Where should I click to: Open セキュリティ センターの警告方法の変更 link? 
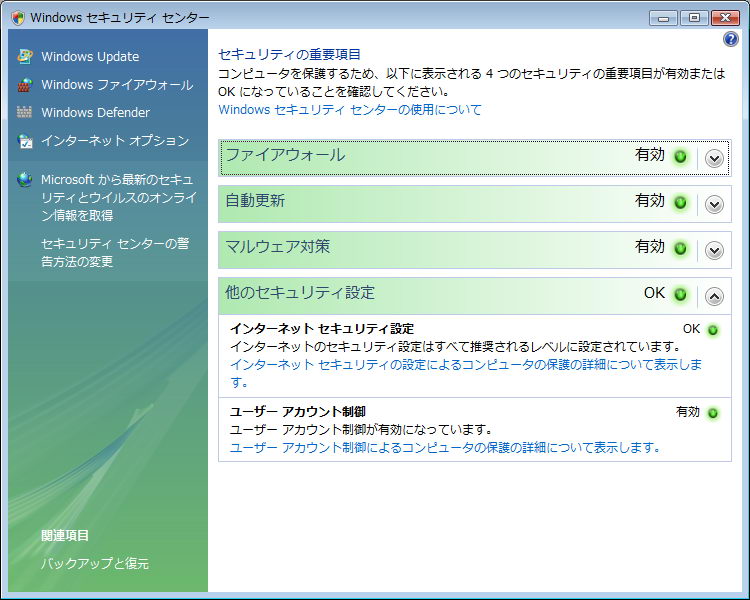115,253
